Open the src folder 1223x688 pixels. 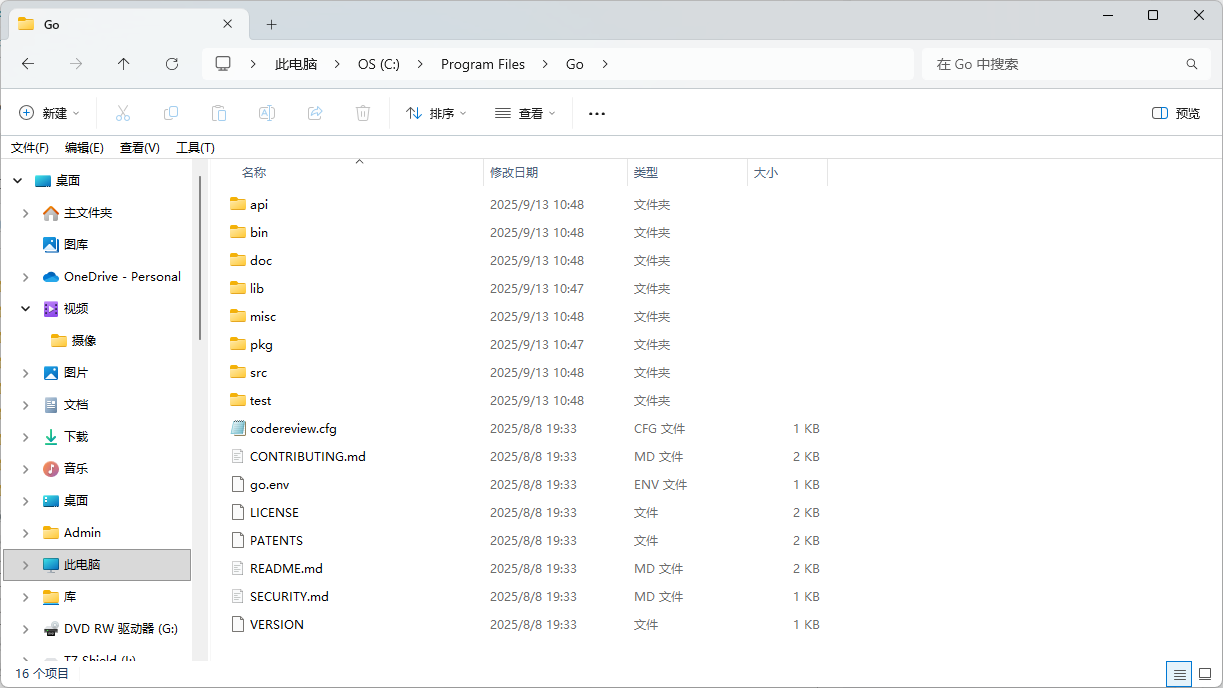257,372
